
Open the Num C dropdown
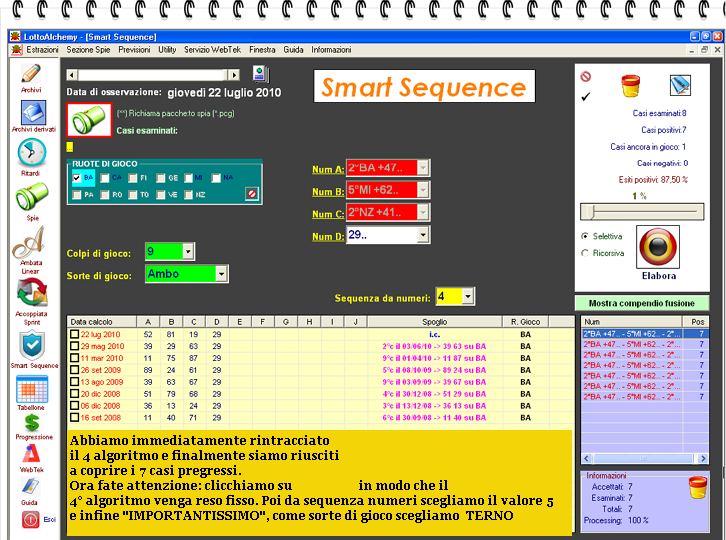tap(423, 212)
